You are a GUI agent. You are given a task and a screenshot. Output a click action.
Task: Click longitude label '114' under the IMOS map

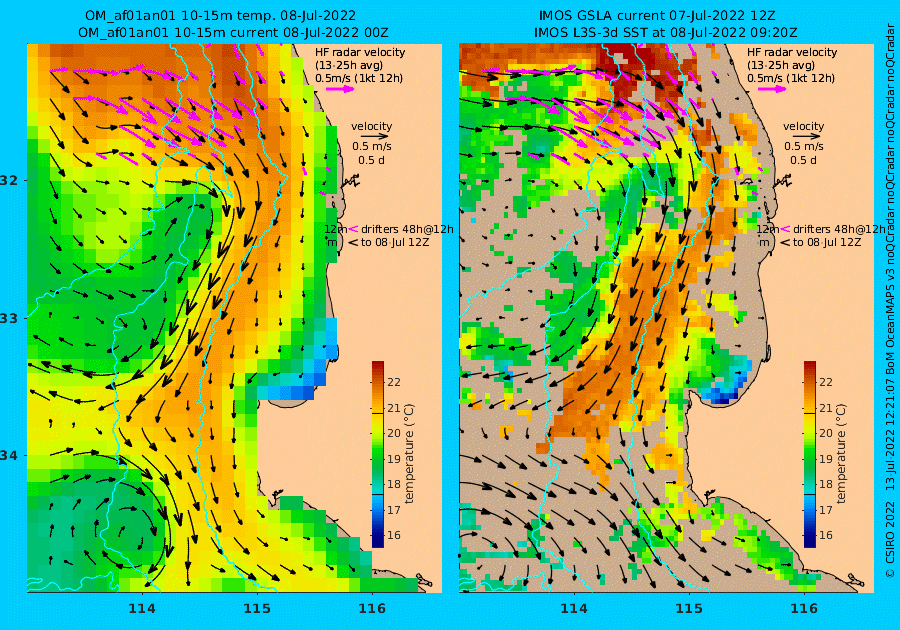point(574,609)
